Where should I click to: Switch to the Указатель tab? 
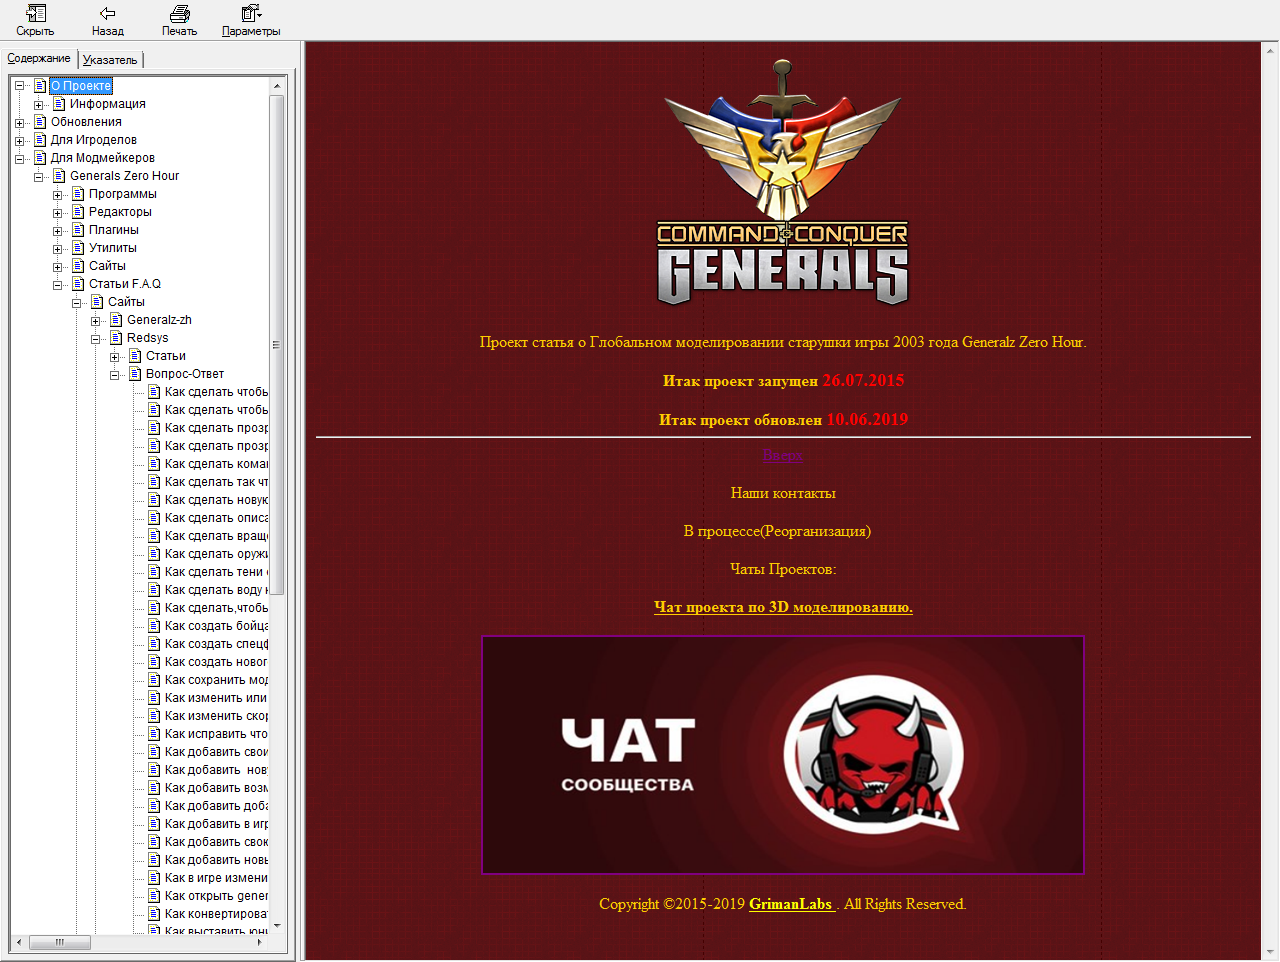point(110,60)
